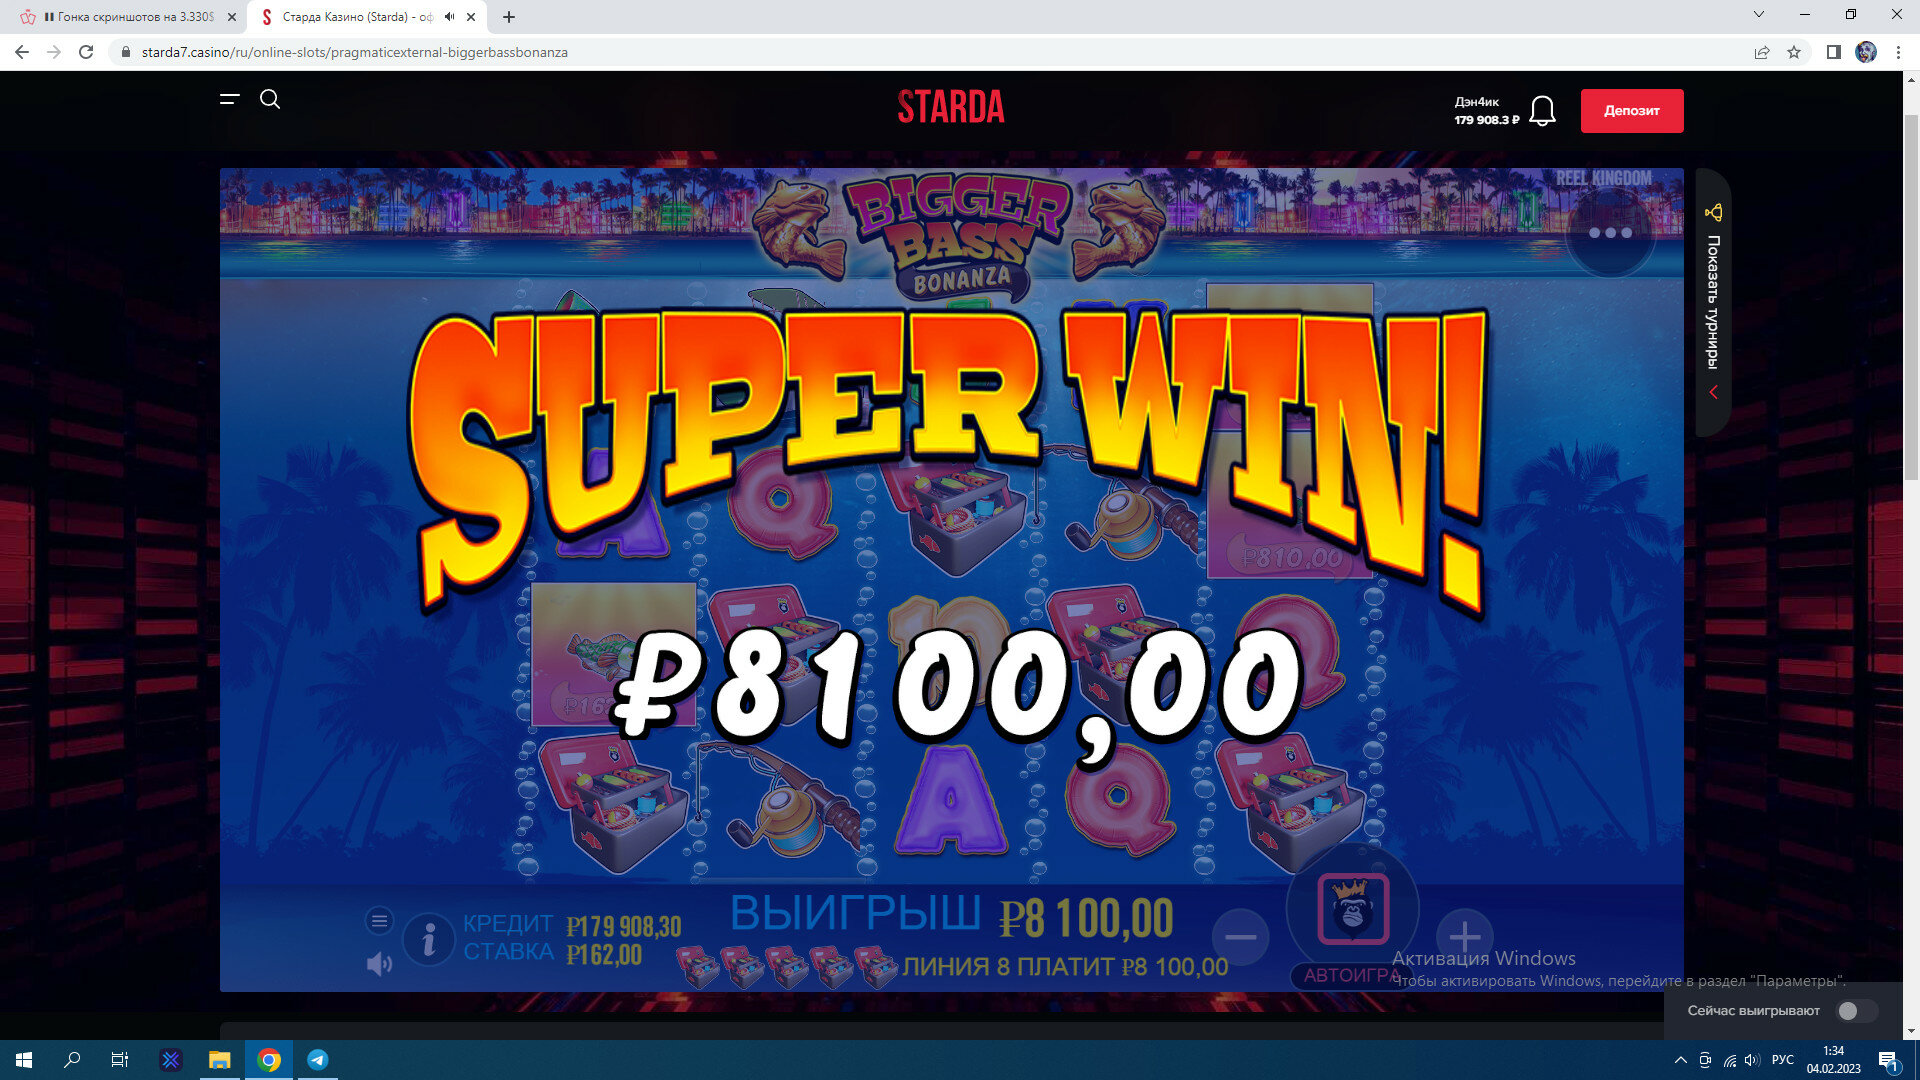The width and height of the screenshot is (1920, 1080).
Task: Switch to the 'Гонка скриншотов' tab
Action: click(x=130, y=17)
